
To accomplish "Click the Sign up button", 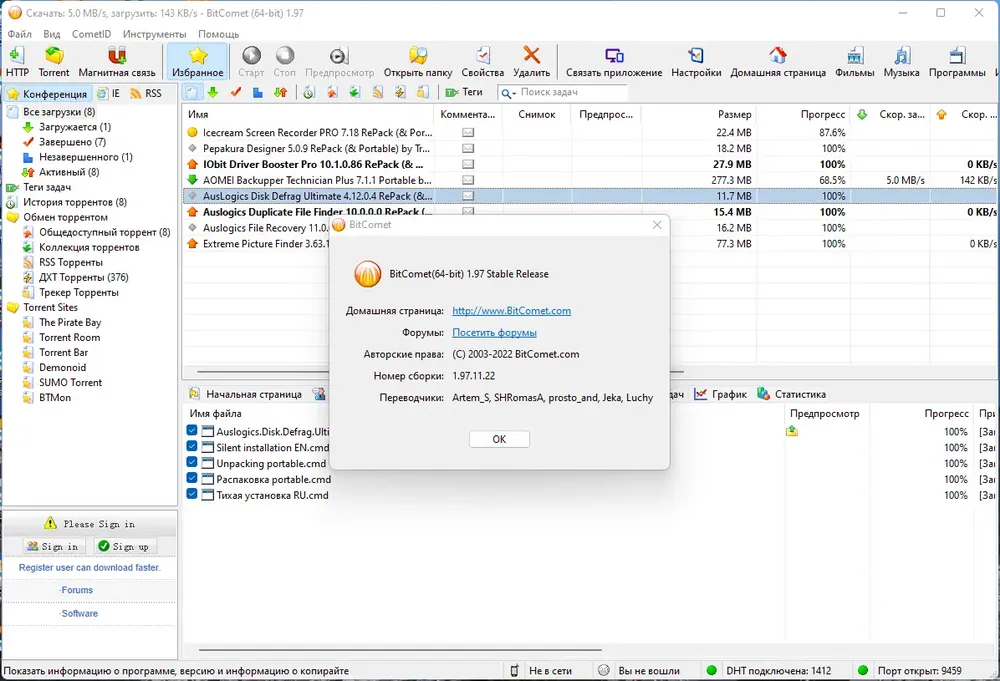I will tap(124, 546).
